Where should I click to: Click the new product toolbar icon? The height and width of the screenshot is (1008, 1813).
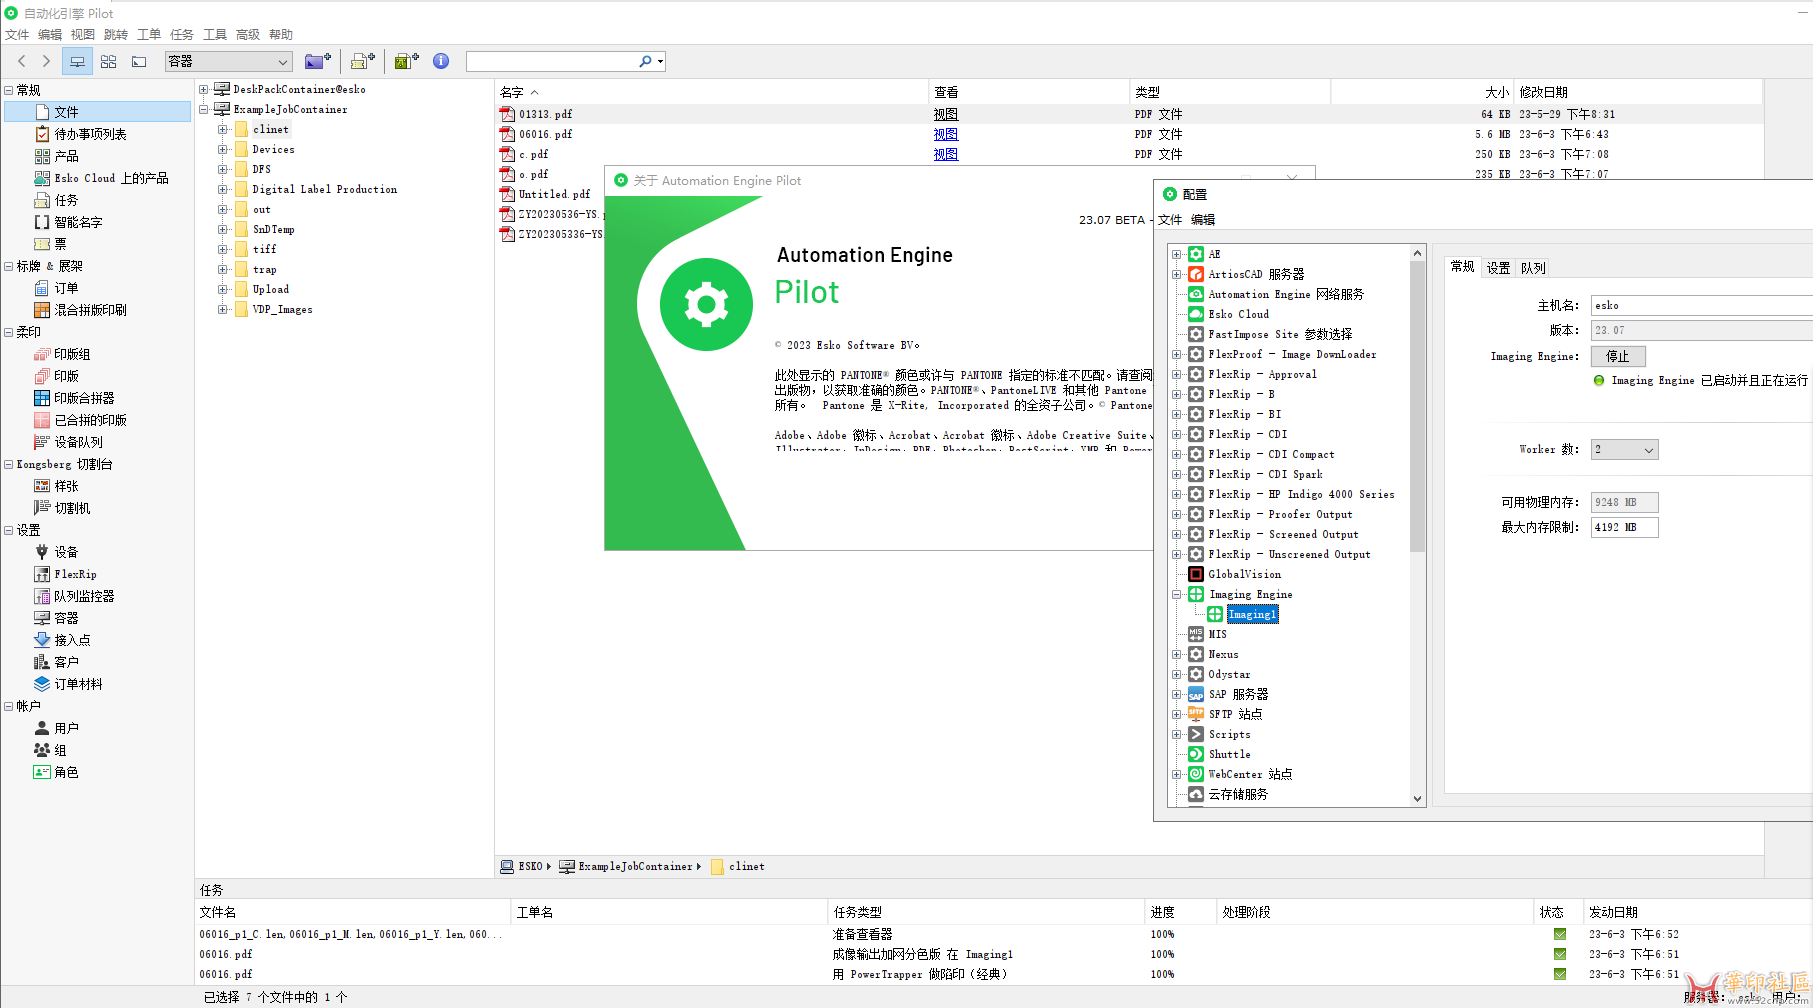(x=406, y=61)
